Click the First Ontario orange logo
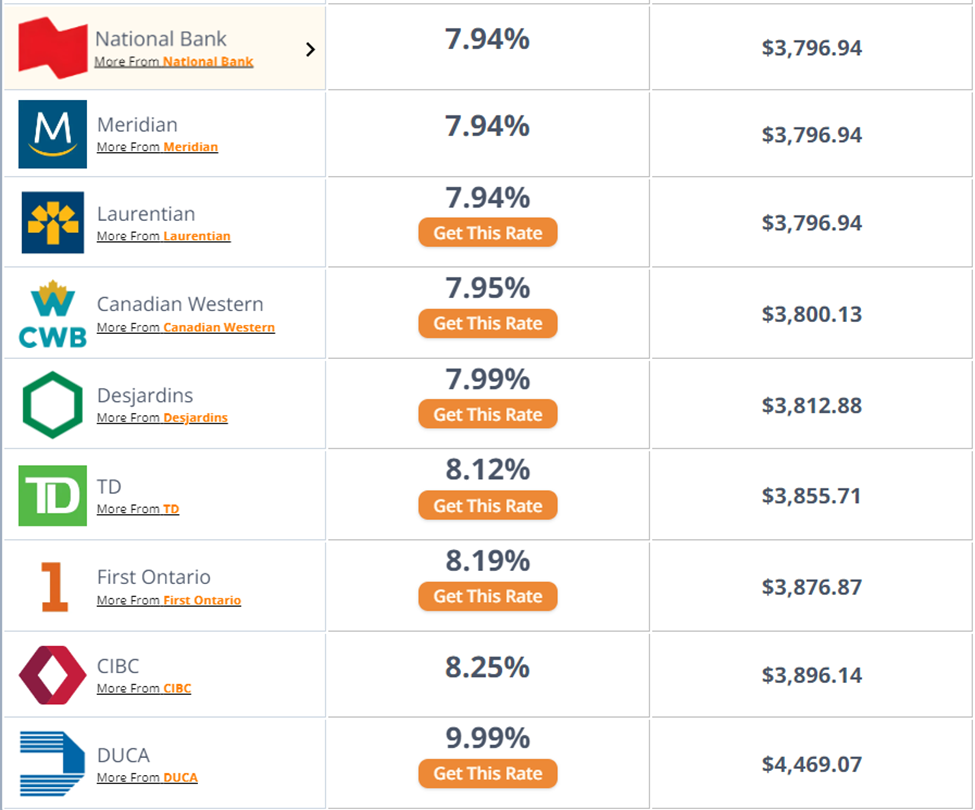Viewport: 975px width, 810px height. pyautogui.click(x=53, y=586)
